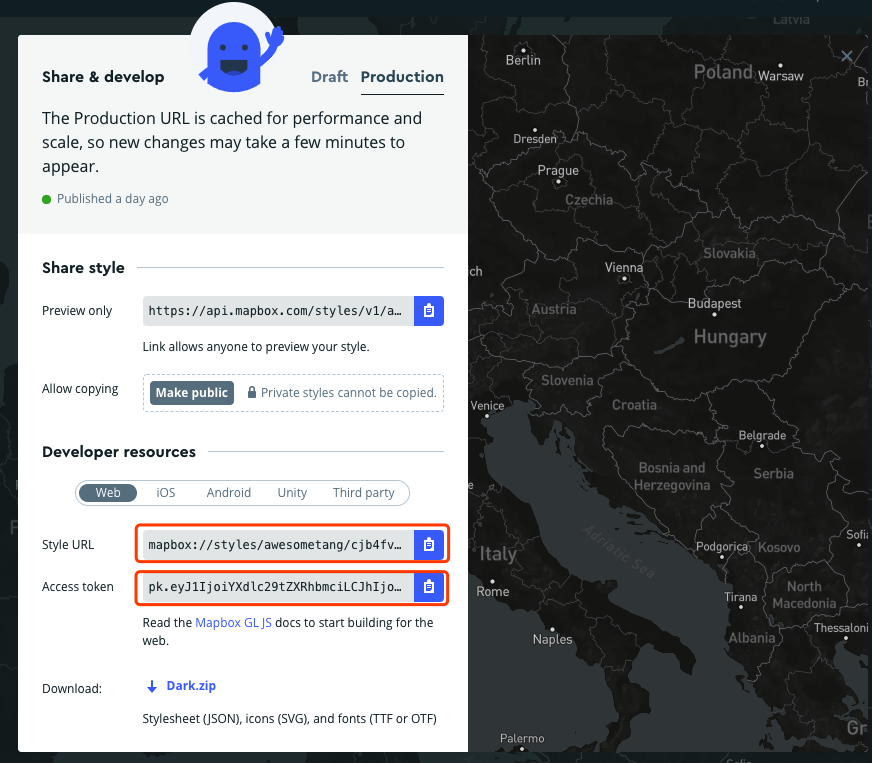Click the Hungary label on the map
This screenshot has height=763, width=872.
(730, 336)
